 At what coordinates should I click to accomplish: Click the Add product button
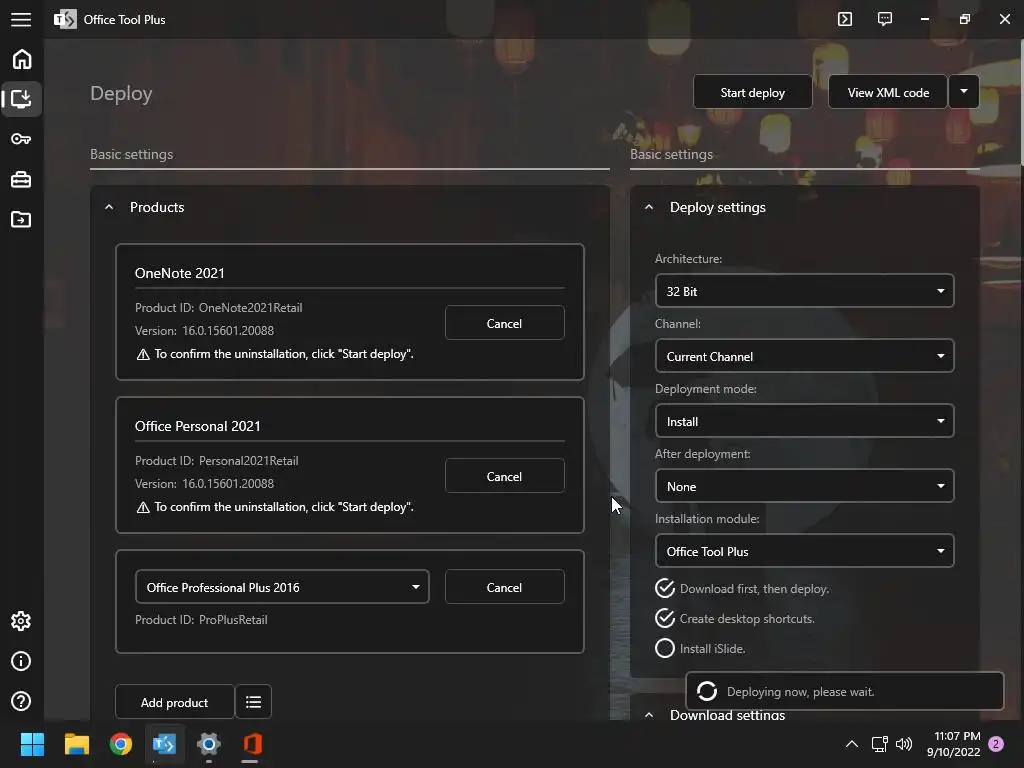pos(174,702)
